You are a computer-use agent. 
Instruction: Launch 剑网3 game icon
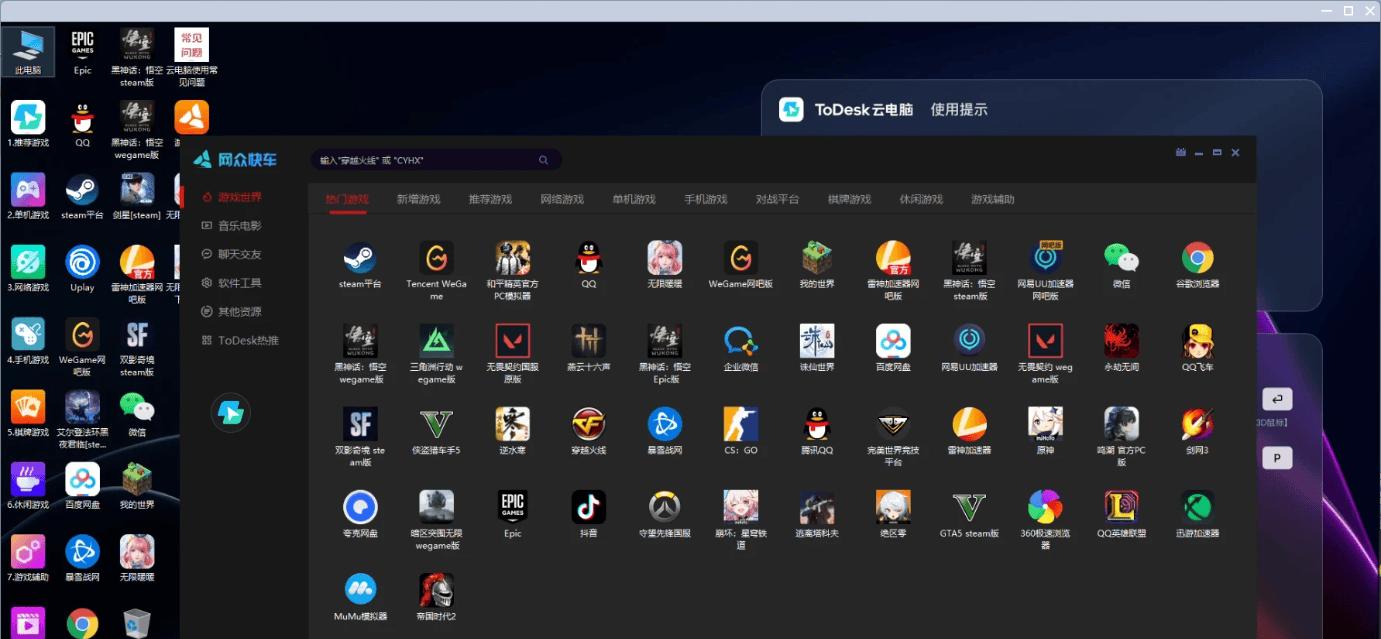(x=1197, y=424)
